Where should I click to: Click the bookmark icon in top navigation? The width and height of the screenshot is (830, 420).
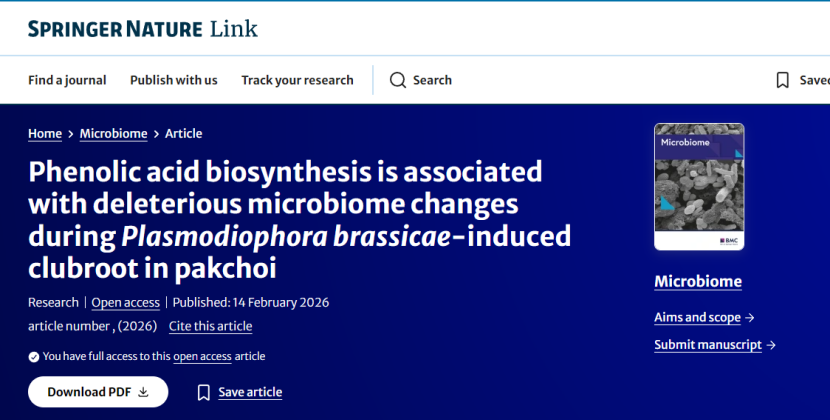[x=783, y=80]
